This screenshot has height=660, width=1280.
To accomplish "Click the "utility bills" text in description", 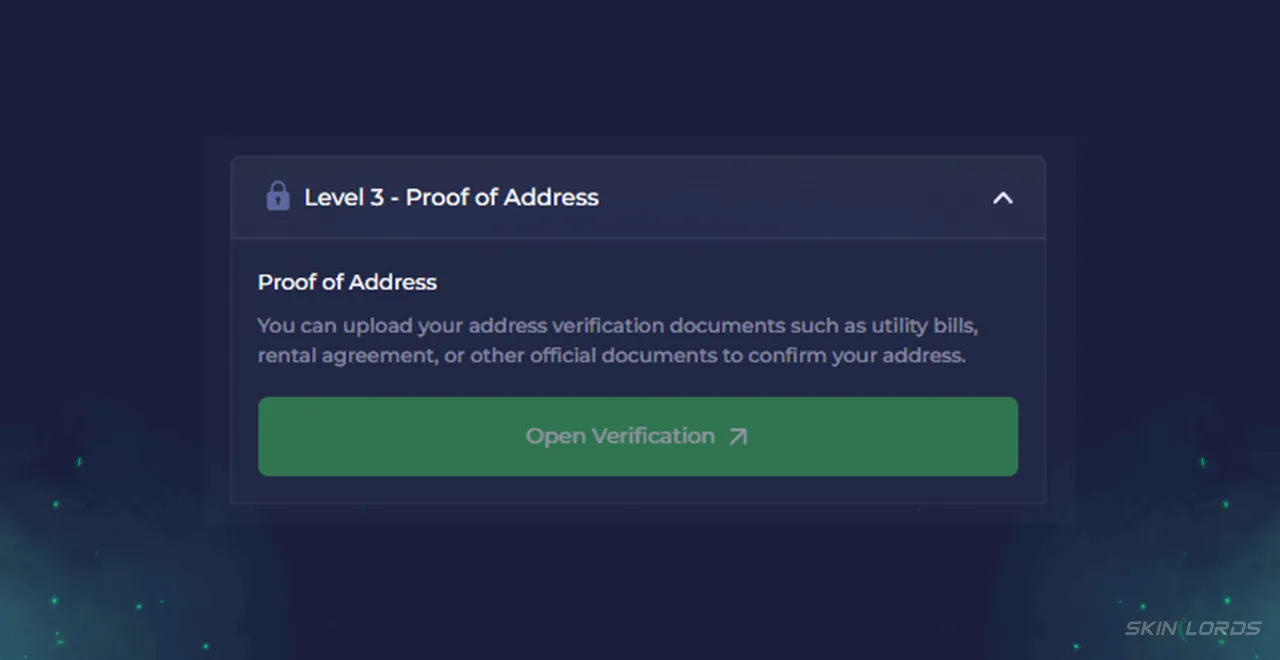I will coord(924,326).
